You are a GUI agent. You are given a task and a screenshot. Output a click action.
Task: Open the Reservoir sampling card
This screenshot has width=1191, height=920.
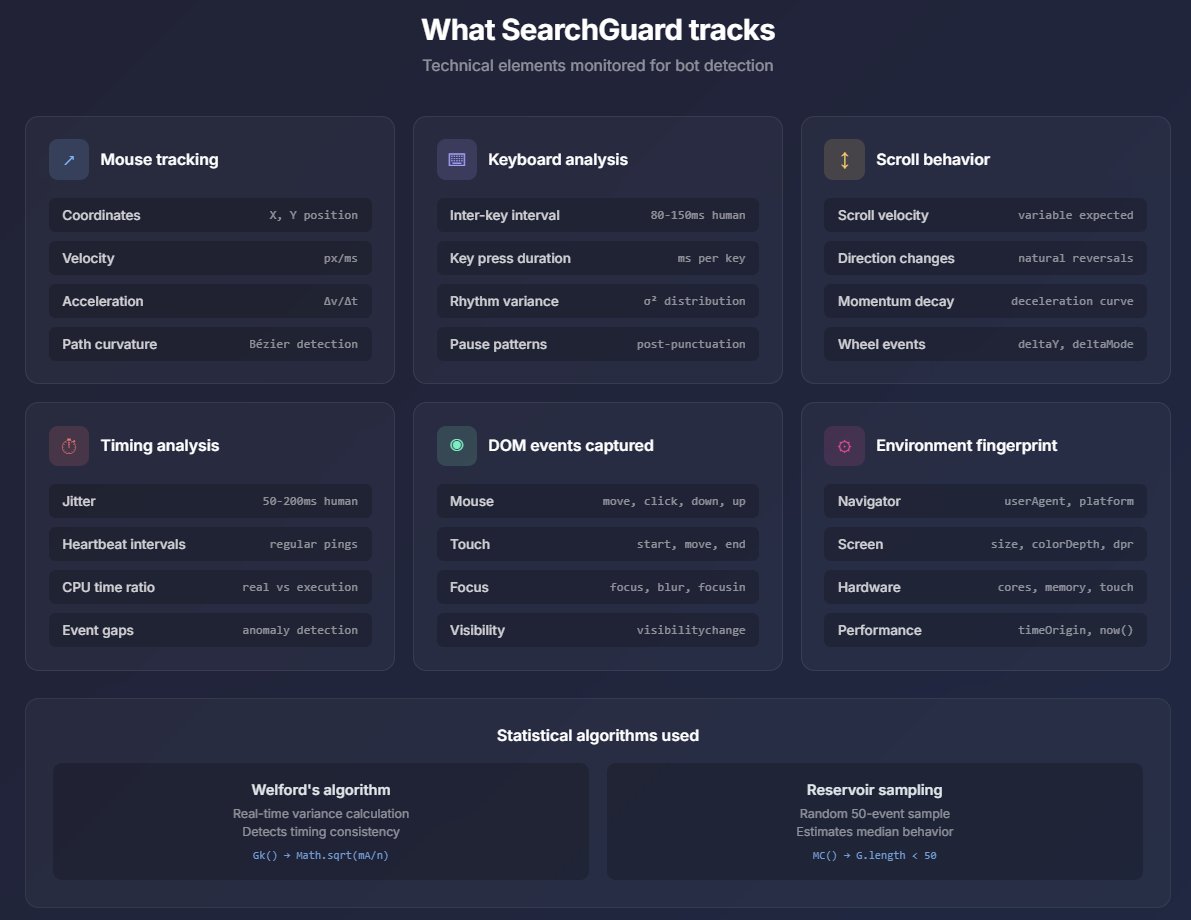(874, 822)
